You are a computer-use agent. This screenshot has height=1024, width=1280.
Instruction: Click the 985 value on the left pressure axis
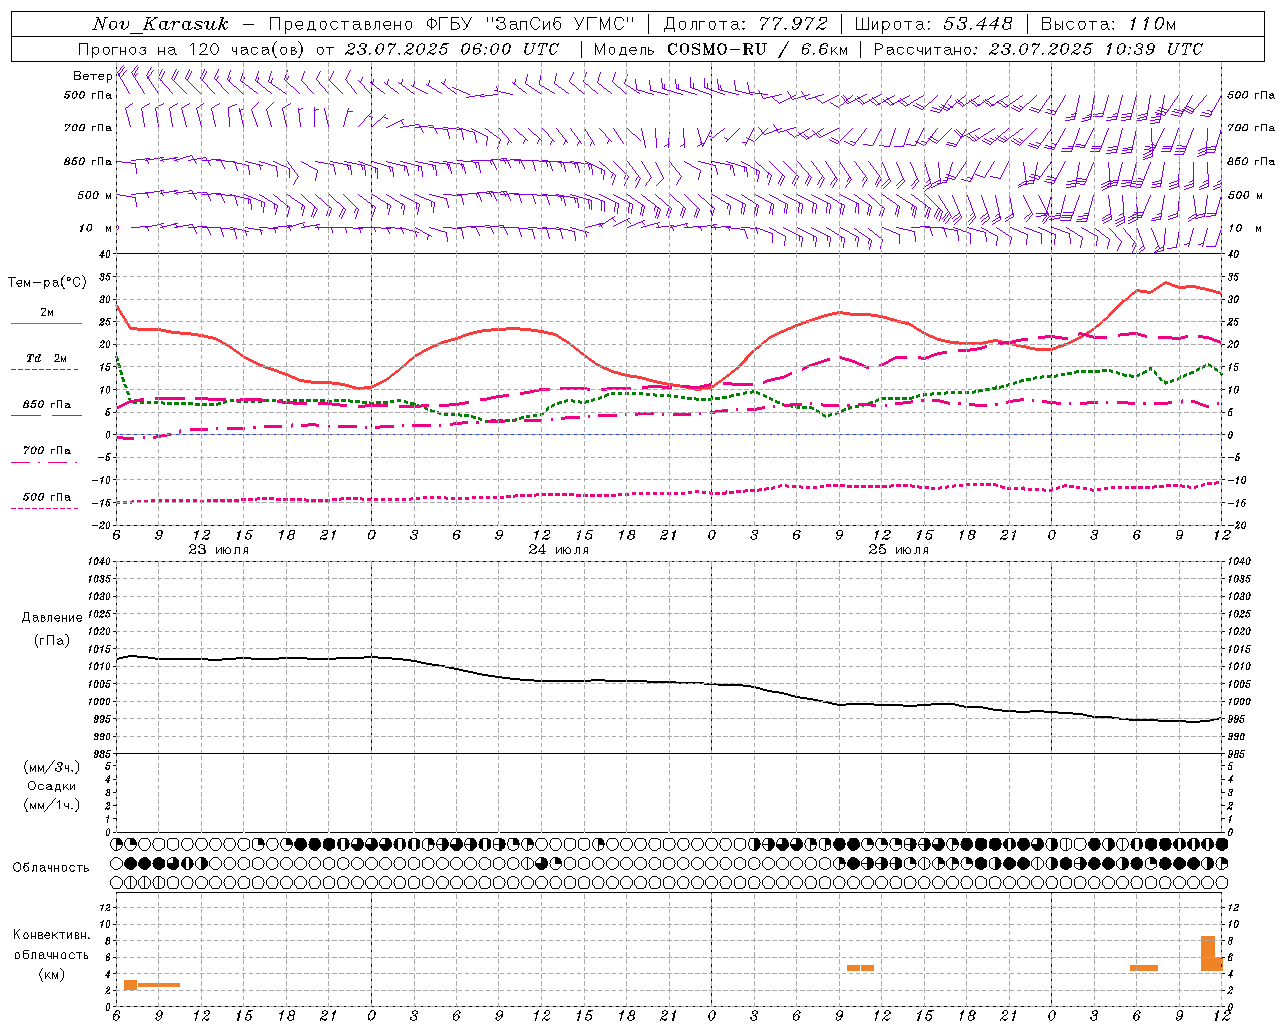pyautogui.click(x=100, y=754)
